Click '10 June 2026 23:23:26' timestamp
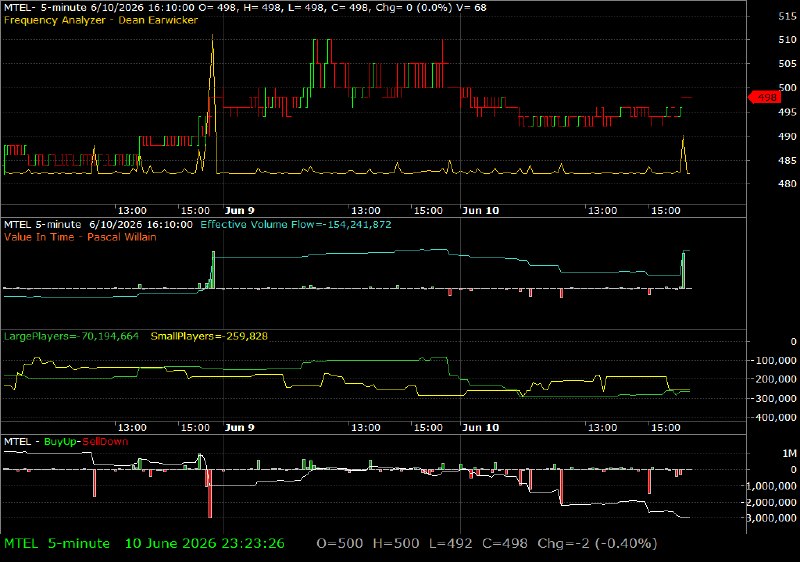The image size is (800, 562). pyautogui.click(x=205, y=544)
